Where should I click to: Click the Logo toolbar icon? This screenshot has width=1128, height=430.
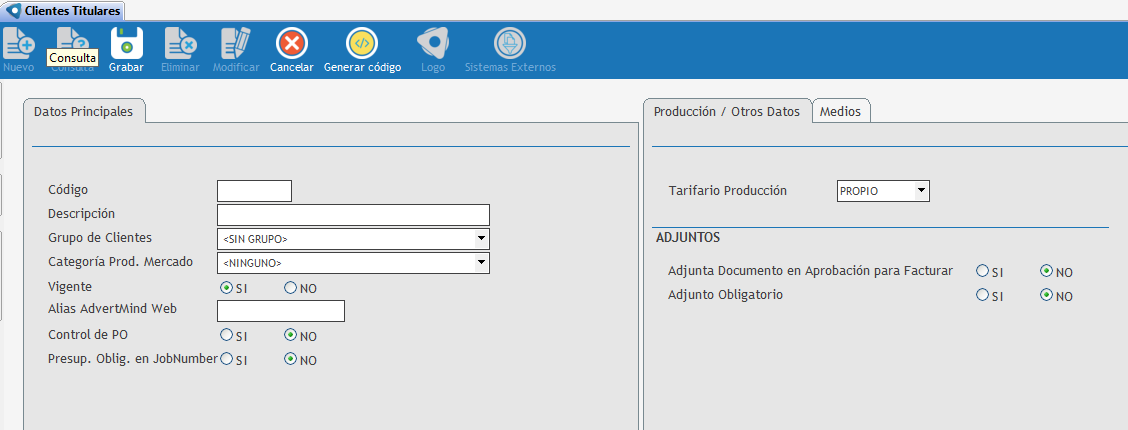(433, 44)
